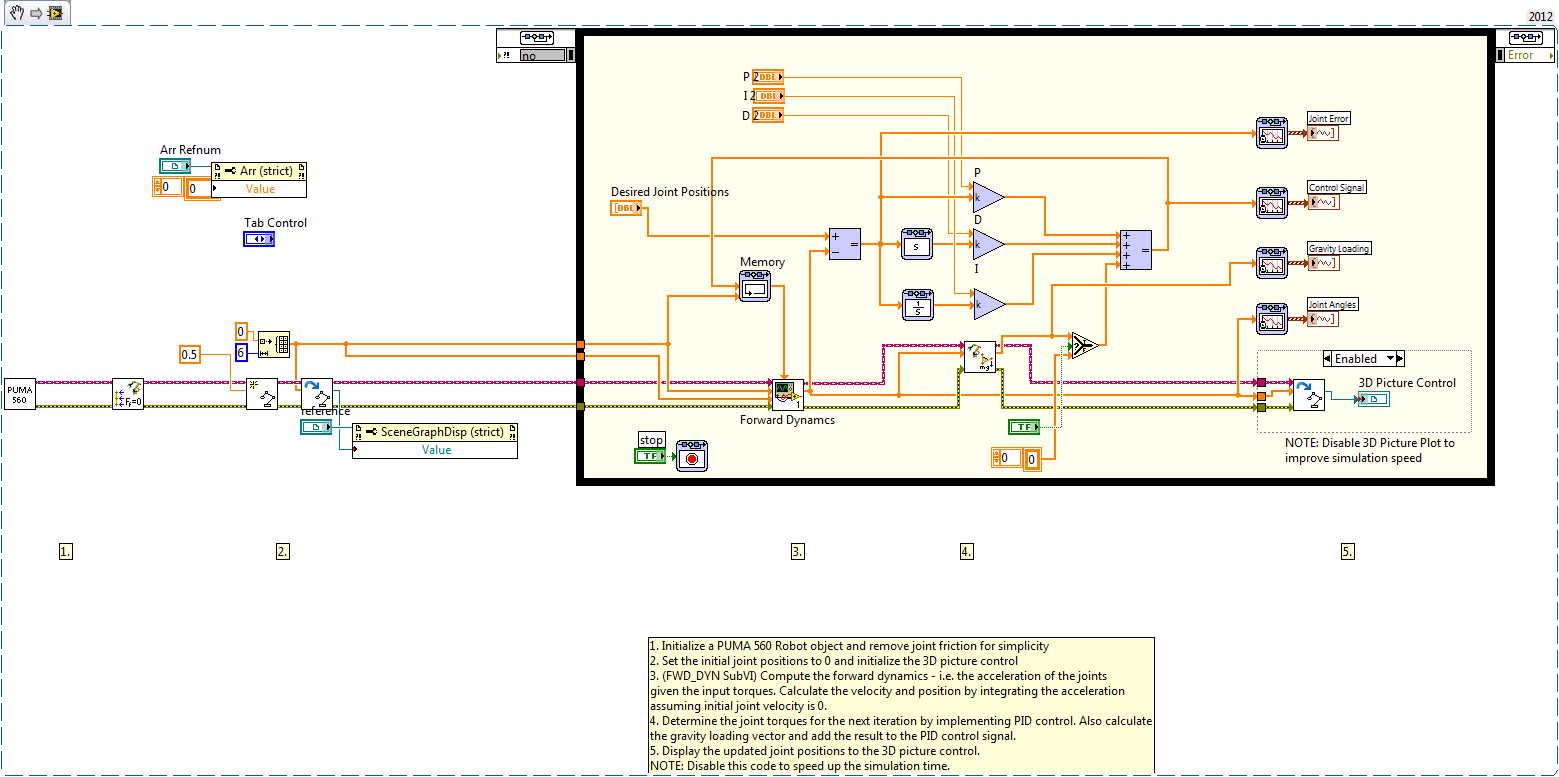This screenshot has width=1559, height=777.
Task: Select the robot update block above 'reference'
Action: coord(317,394)
